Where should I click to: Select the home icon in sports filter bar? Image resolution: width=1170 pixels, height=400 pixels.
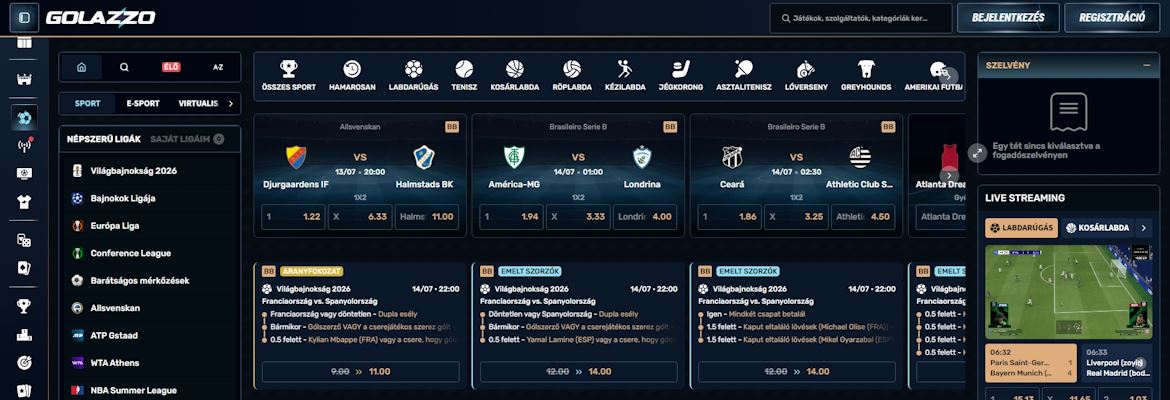(81, 67)
